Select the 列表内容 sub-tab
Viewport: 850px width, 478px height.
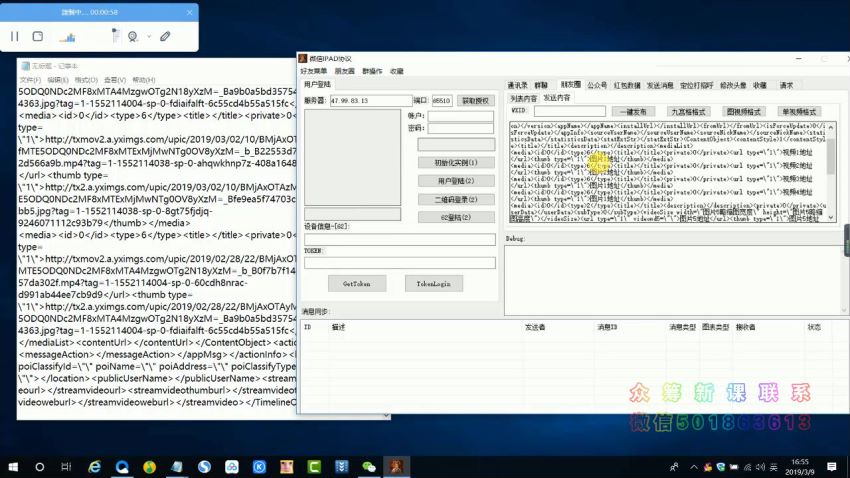tap(523, 98)
